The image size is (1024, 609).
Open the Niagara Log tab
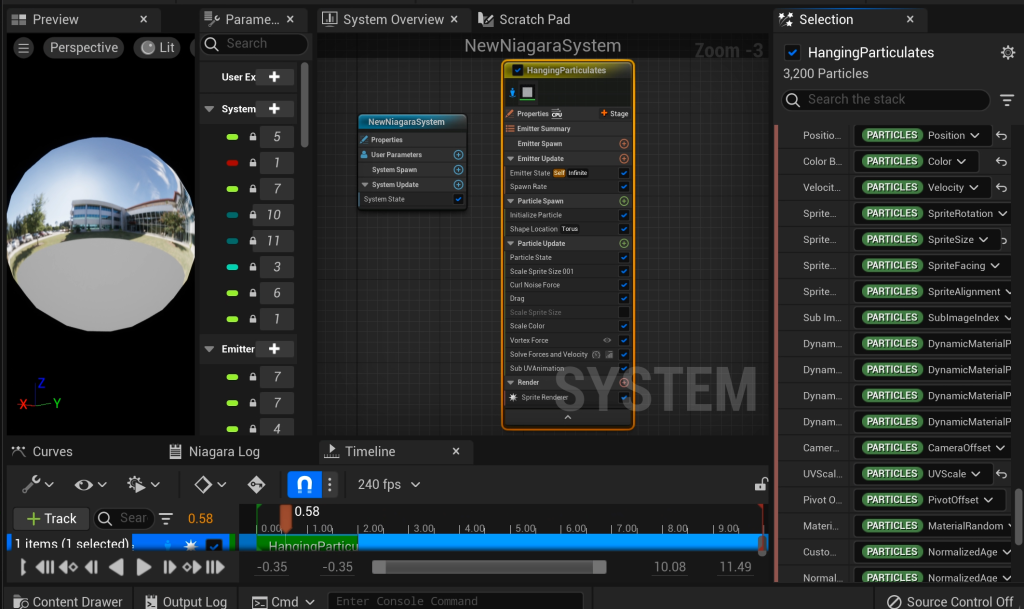tap(215, 451)
